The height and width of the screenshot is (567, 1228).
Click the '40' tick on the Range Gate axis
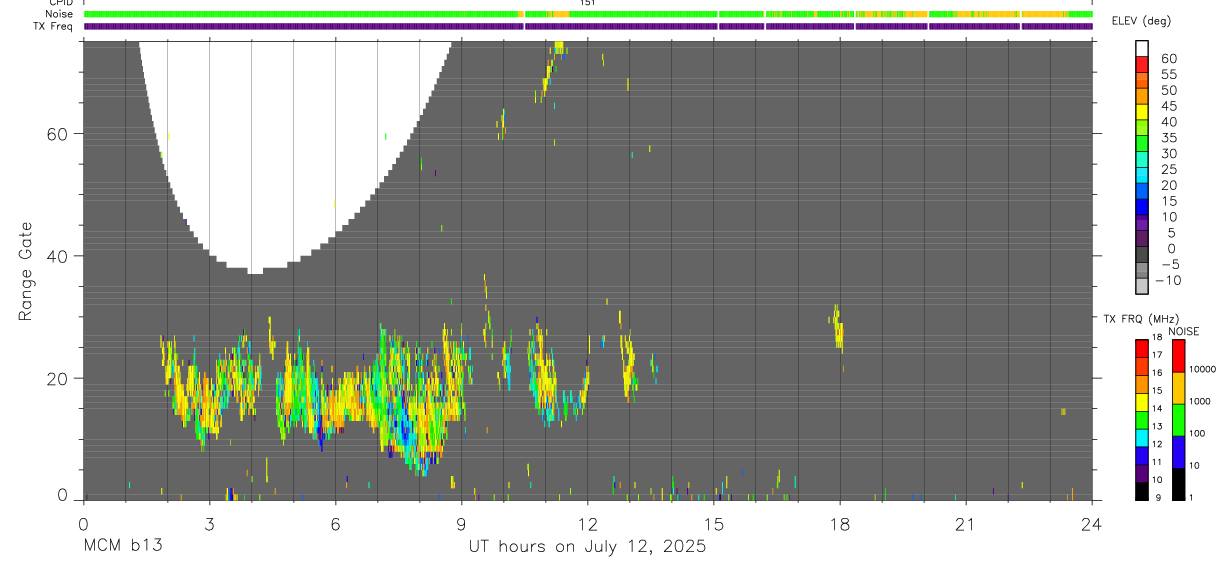click(x=58, y=256)
